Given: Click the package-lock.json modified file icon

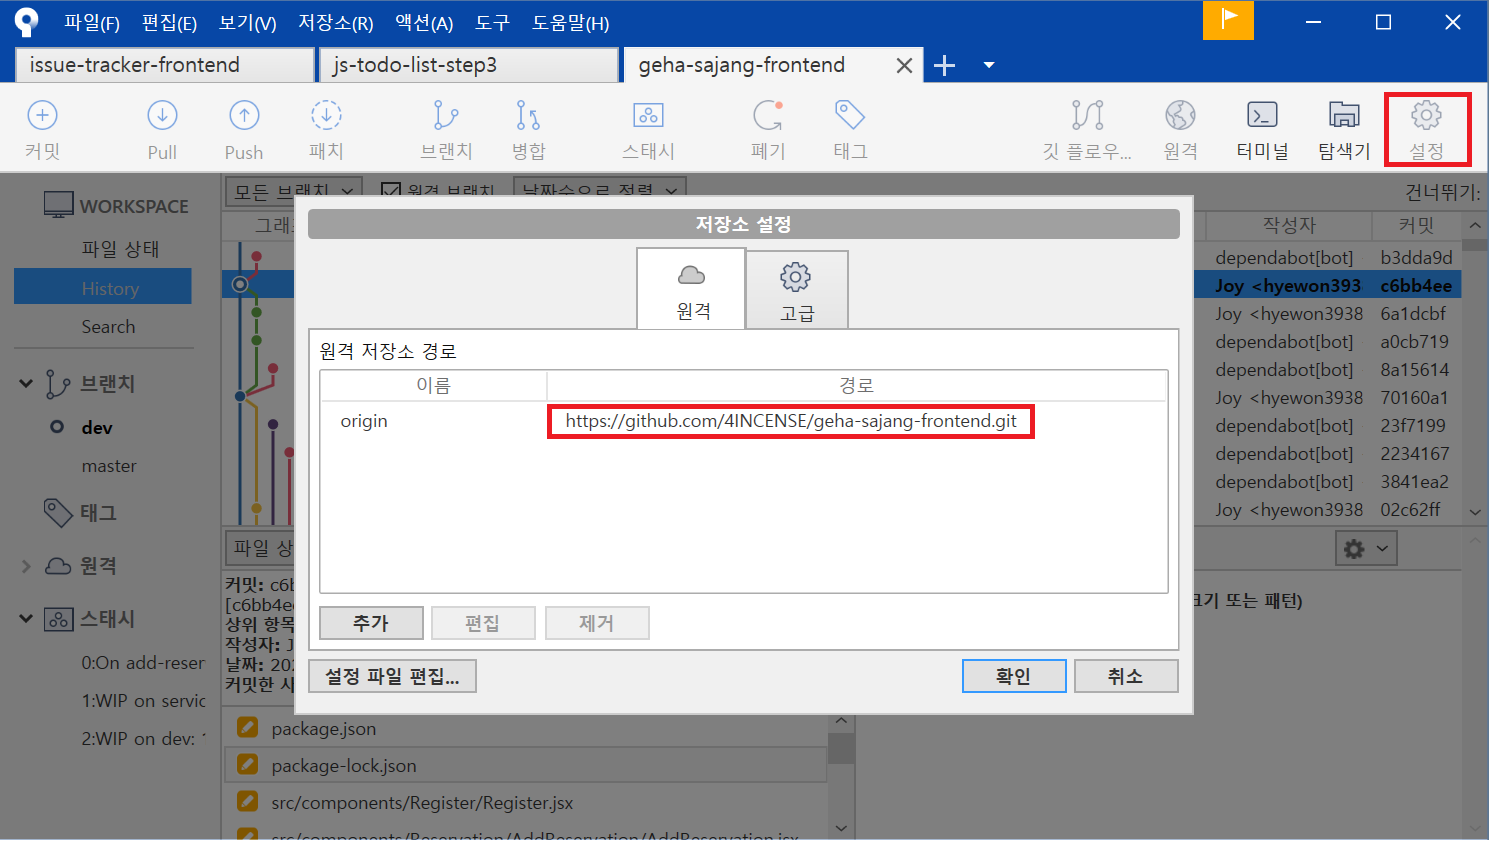Looking at the screenshot, I should coord(247,765).
